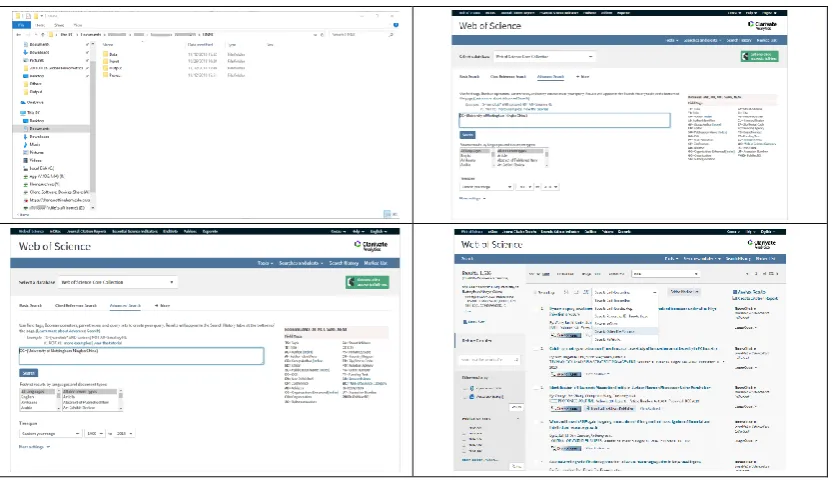The image size is (833, 480).
Task: Click Add to Marked List button on results page
Action: 684,292
